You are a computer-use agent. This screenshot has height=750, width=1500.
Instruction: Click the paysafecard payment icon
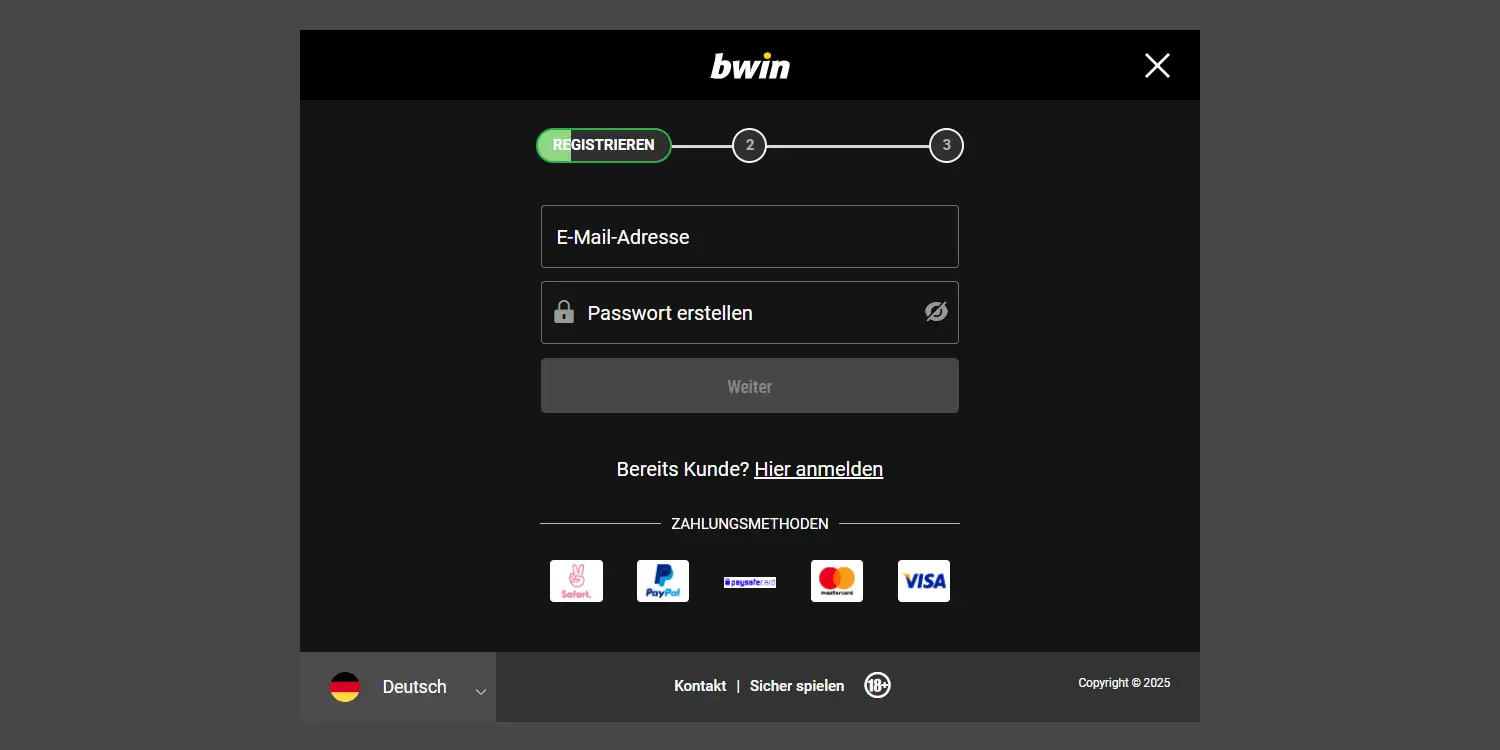(x=750, y=582)
